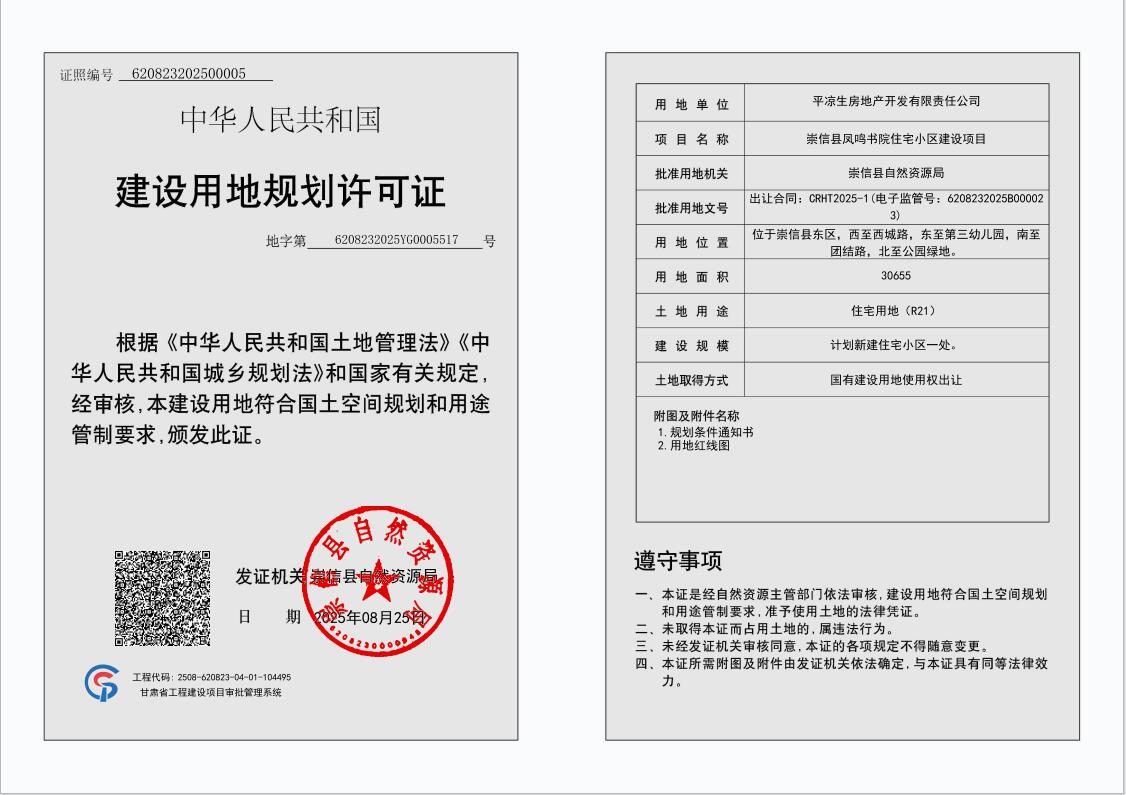This screenshot has width=1126, height=795.
Task: Click the blue Gansu approval system logo
Action: click(101, 683)
